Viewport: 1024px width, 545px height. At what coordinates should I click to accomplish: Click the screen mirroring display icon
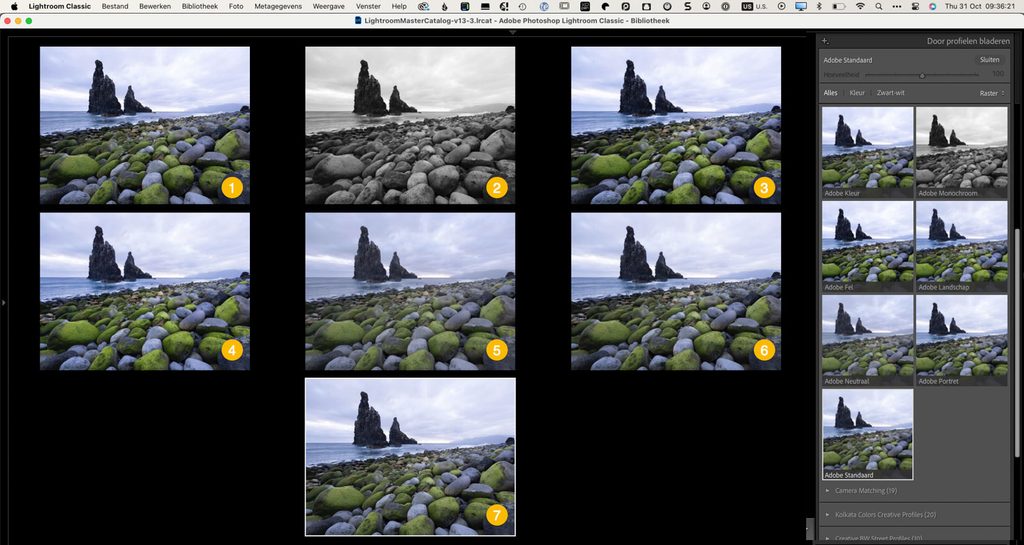click(801, 6)
